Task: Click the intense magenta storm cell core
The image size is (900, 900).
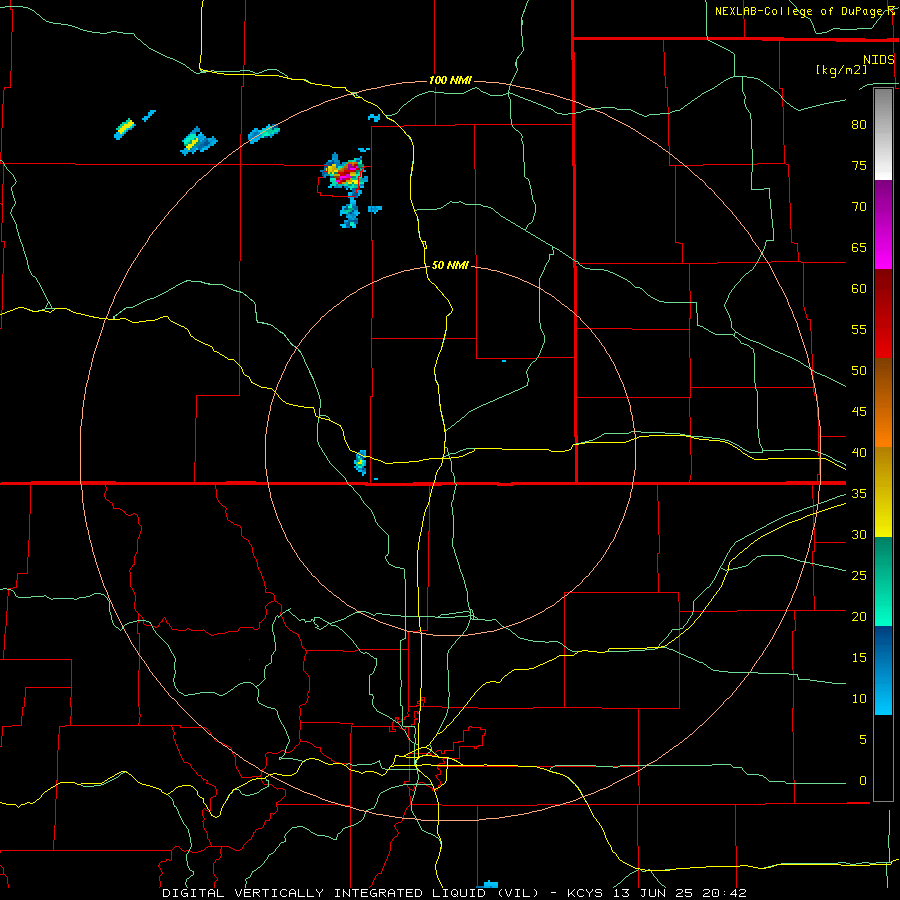Action: click(346, 174)
